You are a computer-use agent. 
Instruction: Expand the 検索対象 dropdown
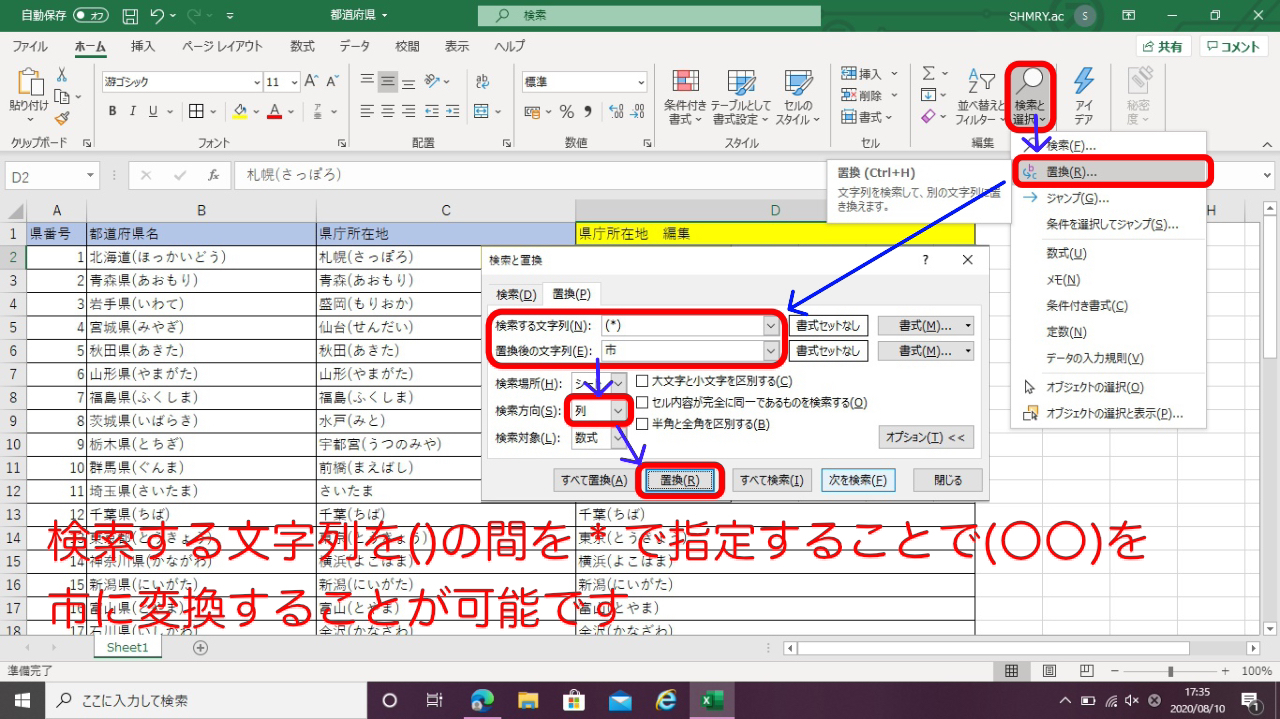click(x=617, y=437)
